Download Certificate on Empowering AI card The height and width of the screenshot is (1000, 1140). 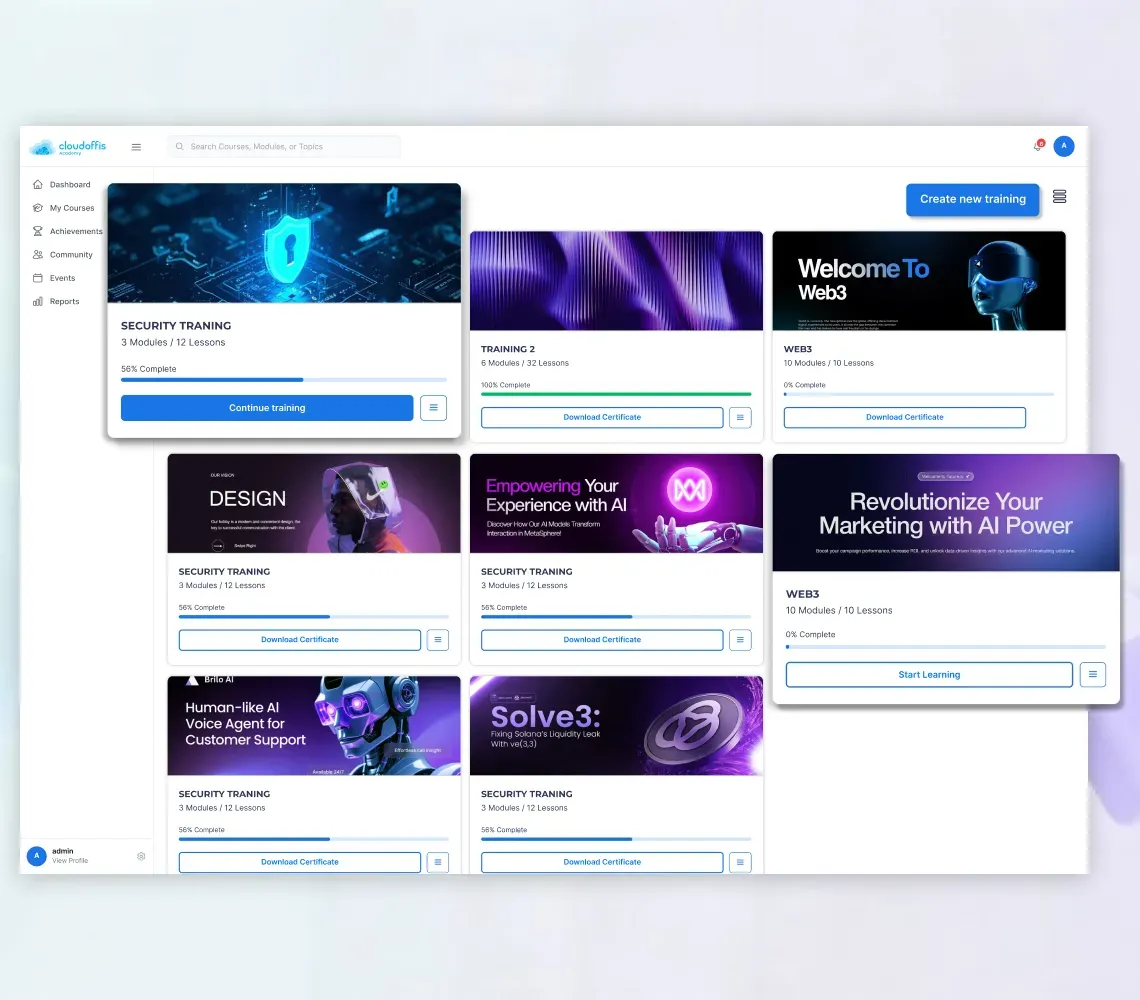point(602,640)
